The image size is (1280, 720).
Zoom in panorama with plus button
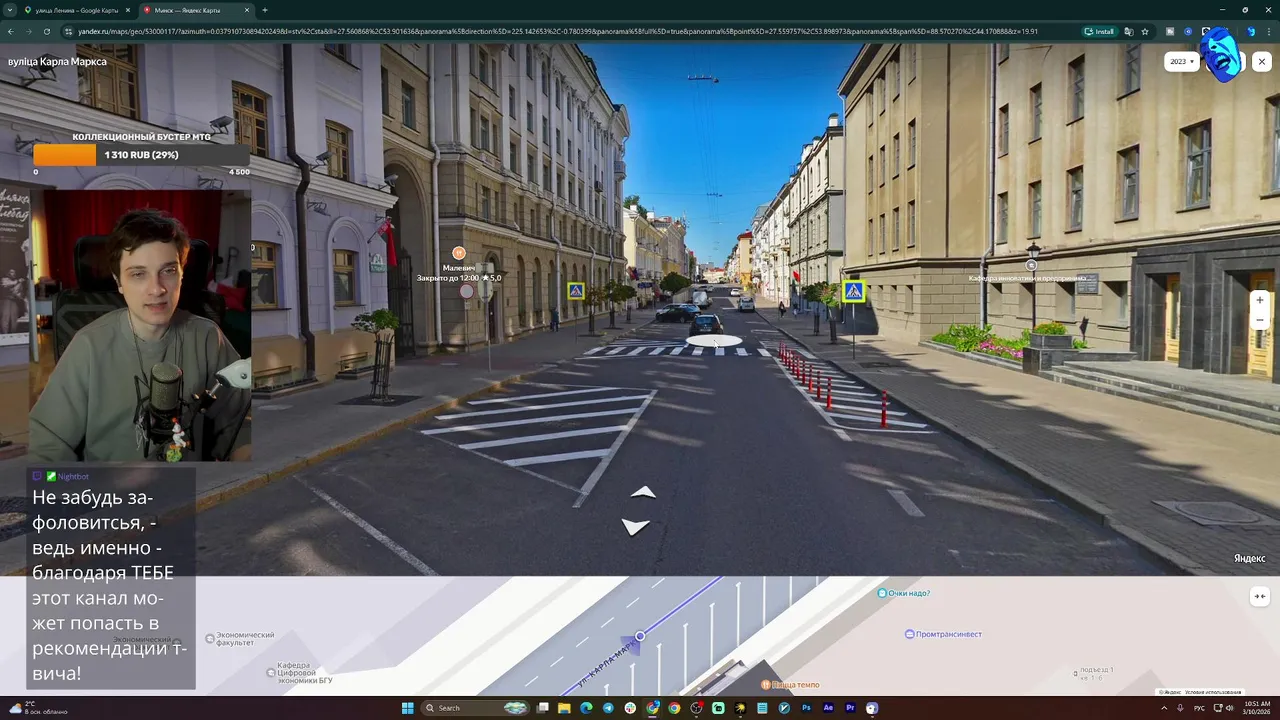(x=1260, y=300)
